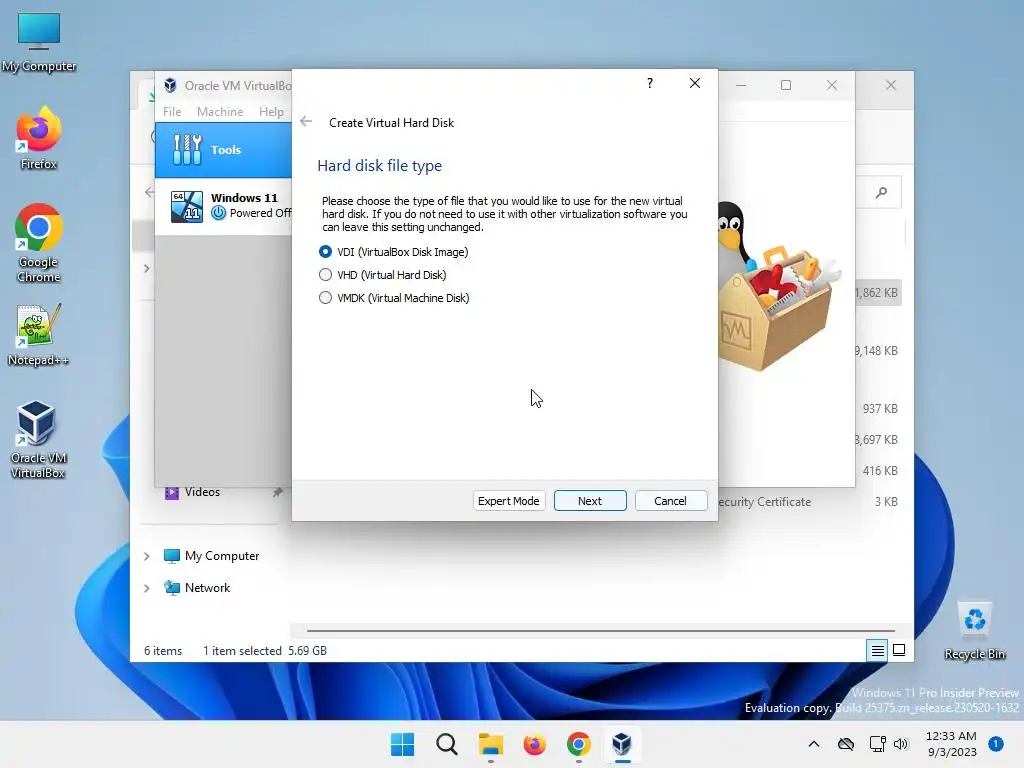Open File menu in VirtualBox Manager
This screenshot has width=1024, height=768.
tap(172, 112)
